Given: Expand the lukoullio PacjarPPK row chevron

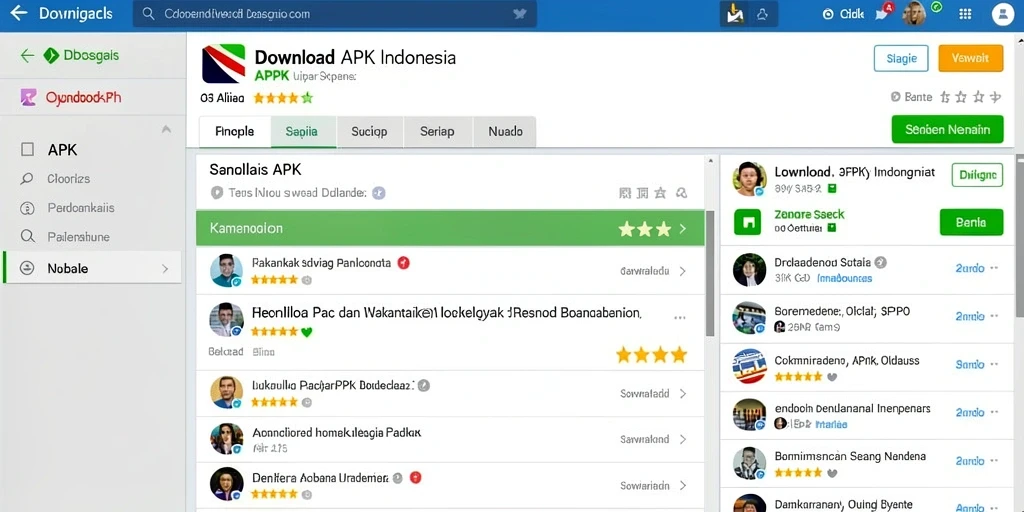Looking at the screenshot, I should click(x=682, y=394).
